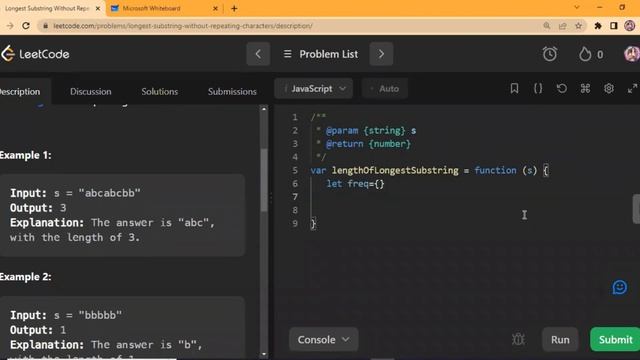Screen dimensions: 640x360
Task: Open editor settings gear icon
Action: pyautogui.click(x=609, y=88)
